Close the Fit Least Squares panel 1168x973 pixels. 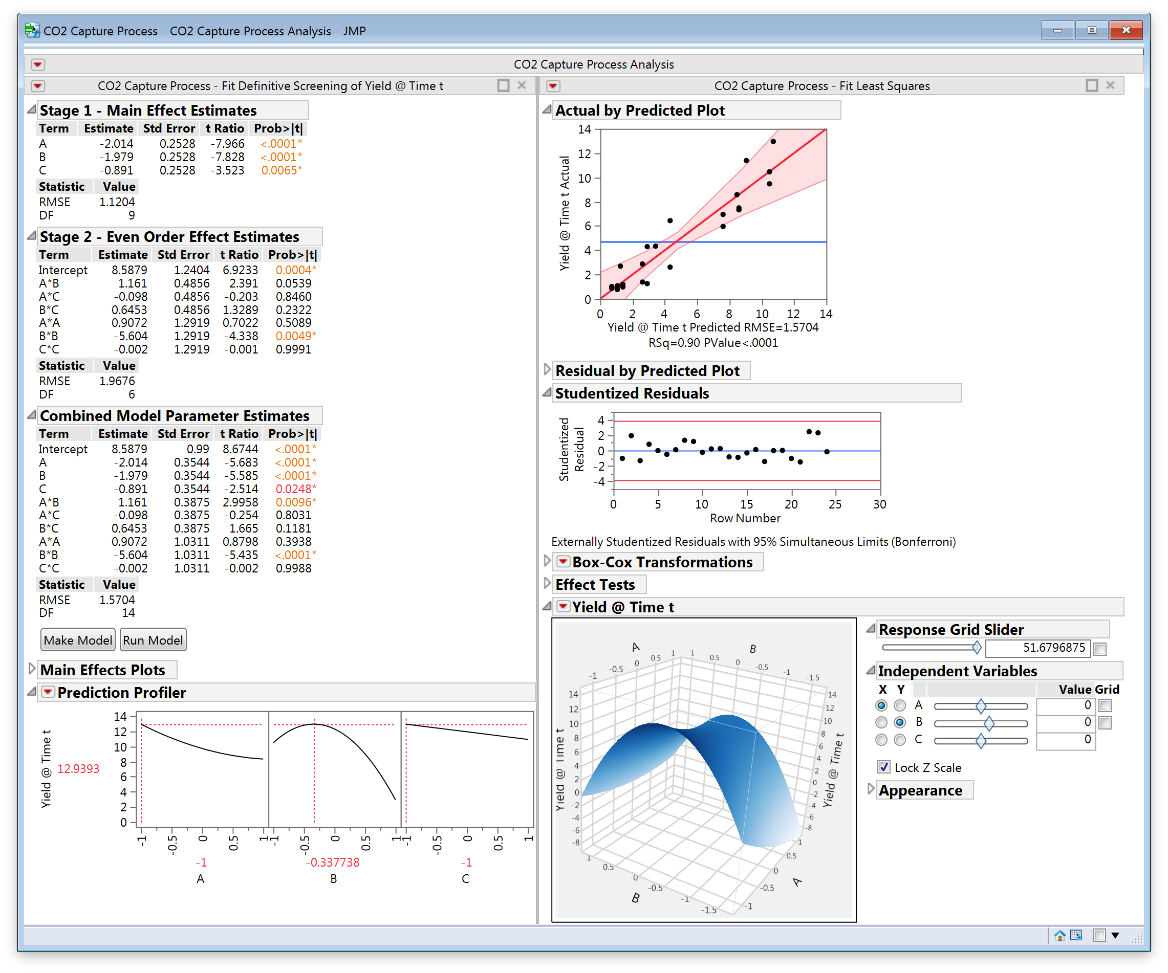[1111, 86]
